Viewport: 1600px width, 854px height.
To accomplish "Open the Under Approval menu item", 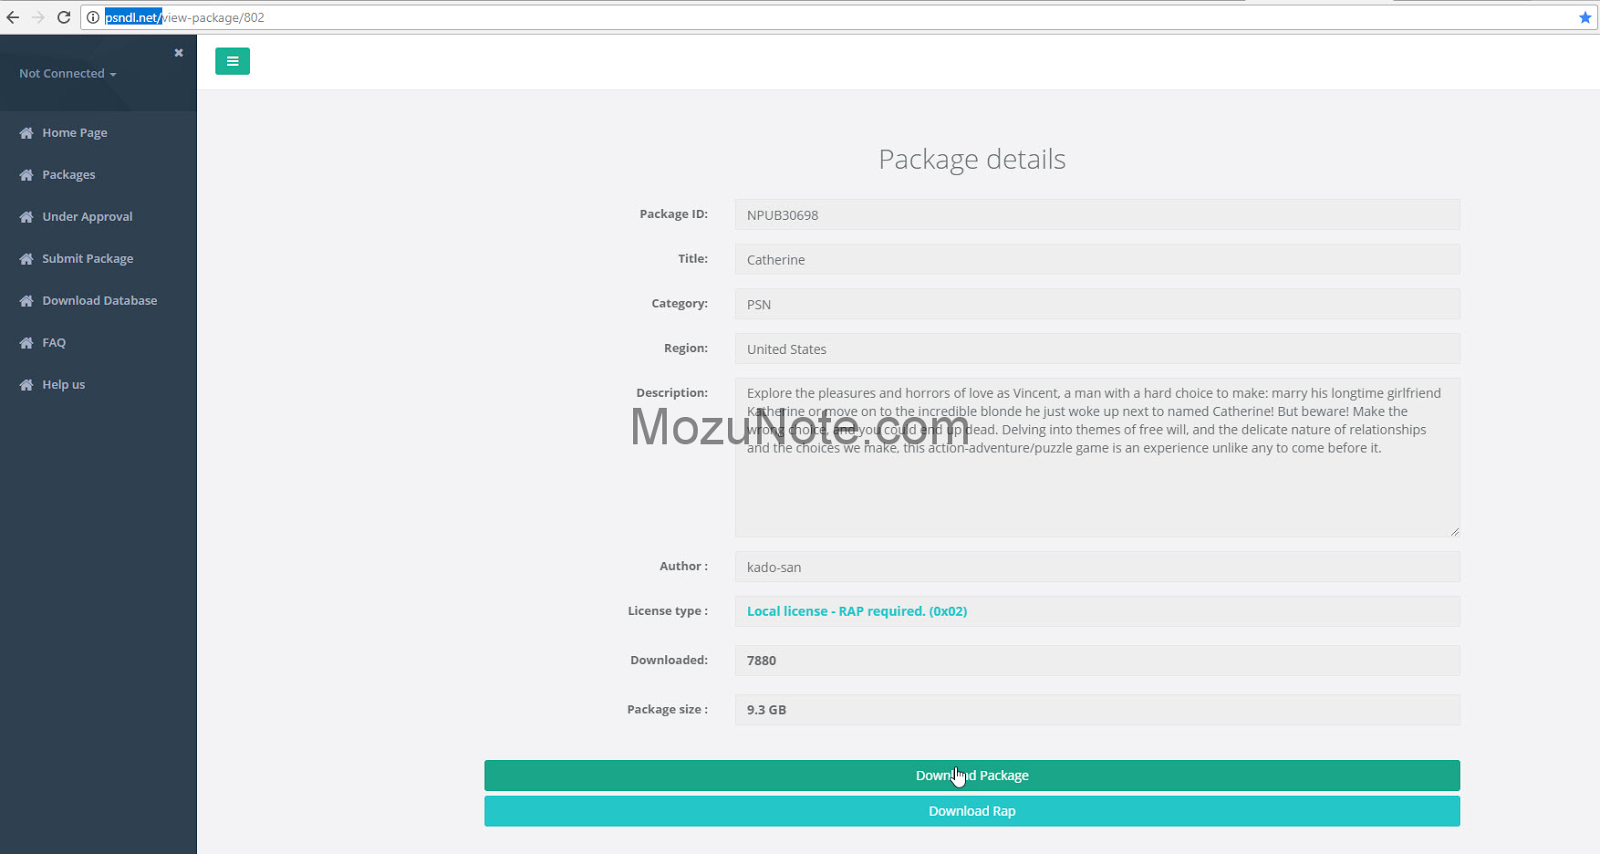I will coord(87,217).
